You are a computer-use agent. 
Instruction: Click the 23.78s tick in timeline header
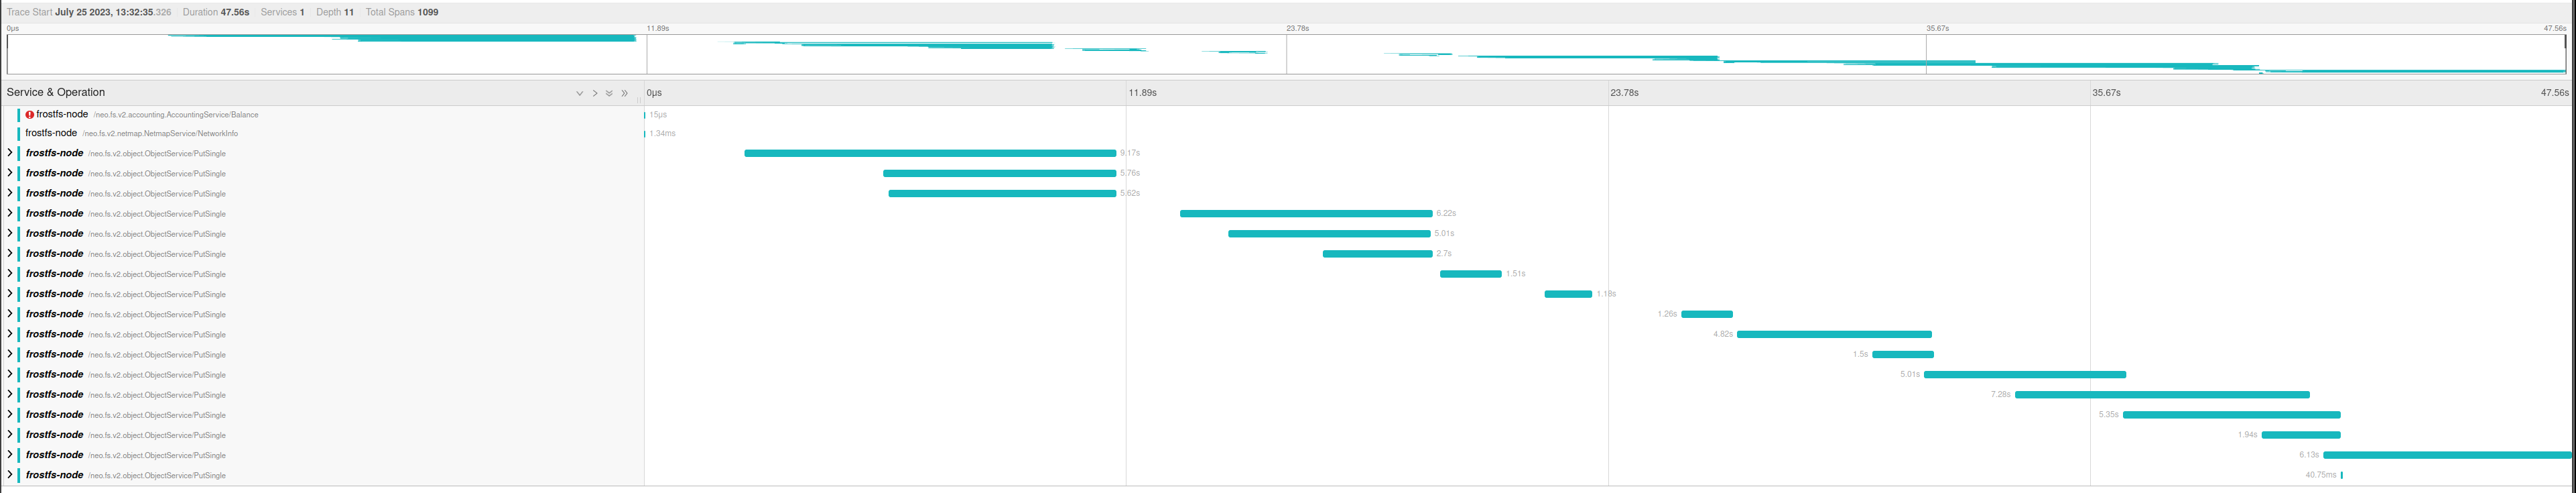point(1624,93)
